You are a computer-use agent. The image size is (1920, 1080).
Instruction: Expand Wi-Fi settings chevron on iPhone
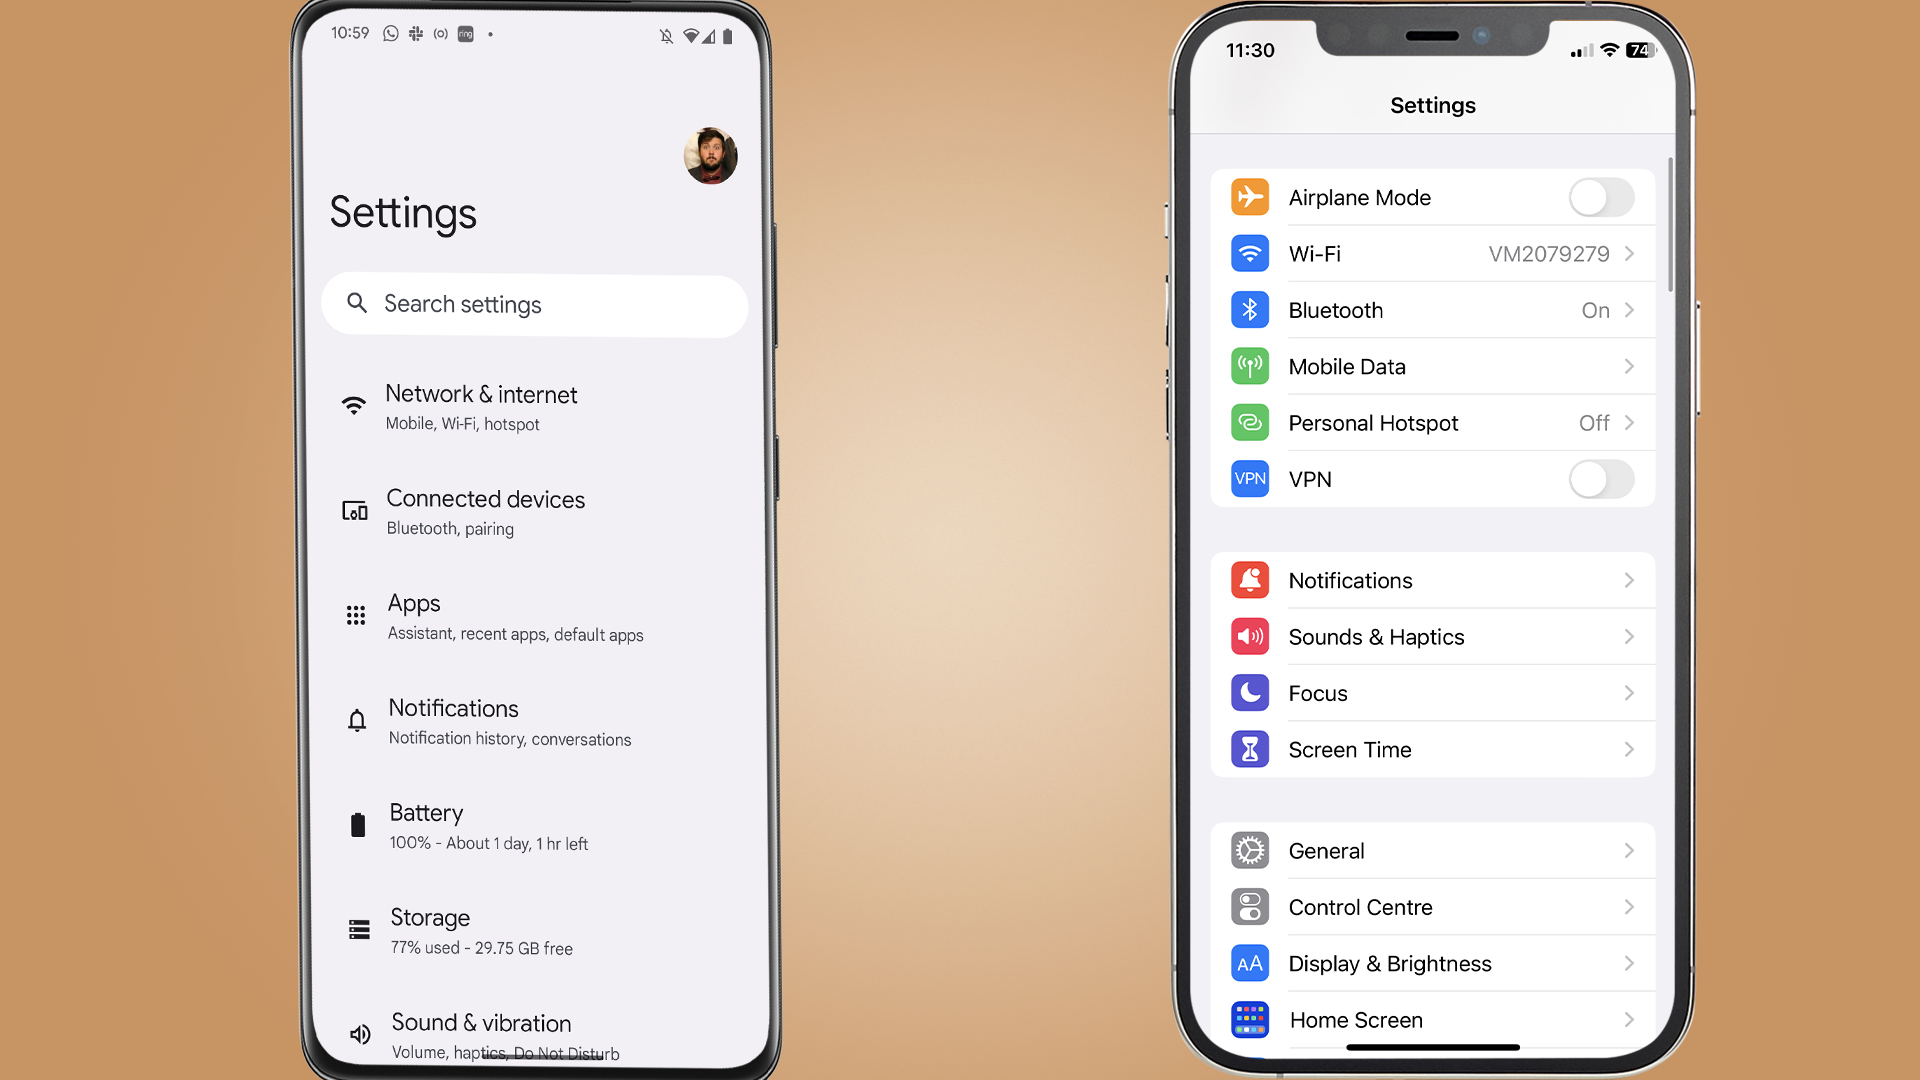1631,253
